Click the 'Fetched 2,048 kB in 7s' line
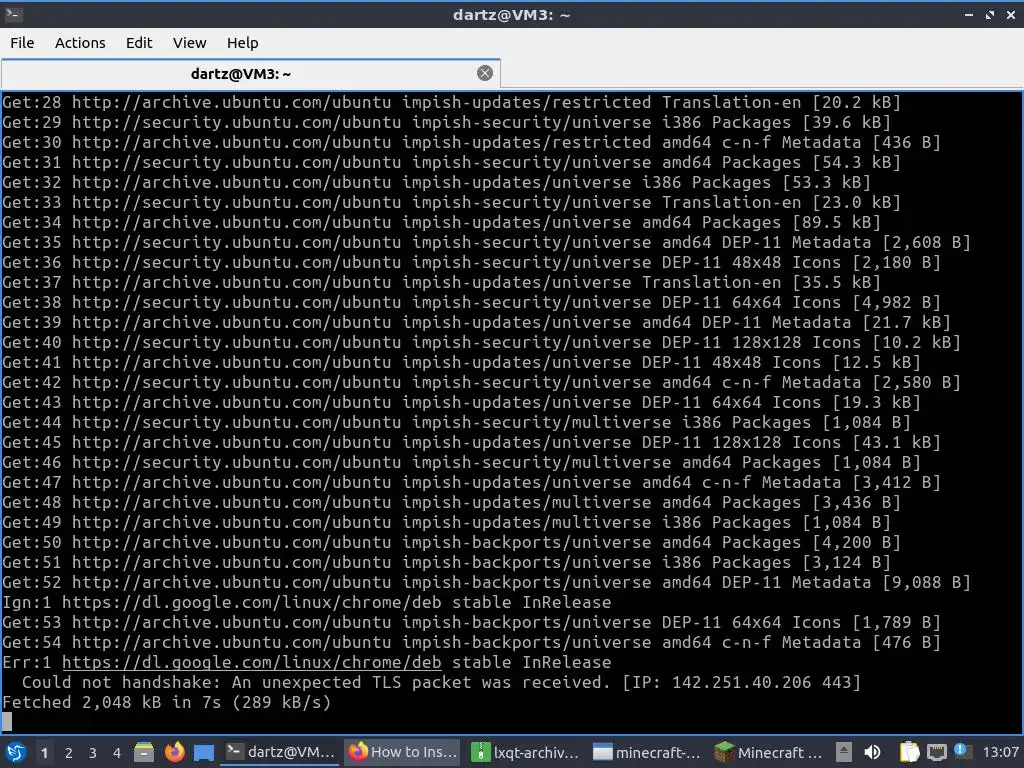Viewport: 1024px width, 768px height. point(167,703)
